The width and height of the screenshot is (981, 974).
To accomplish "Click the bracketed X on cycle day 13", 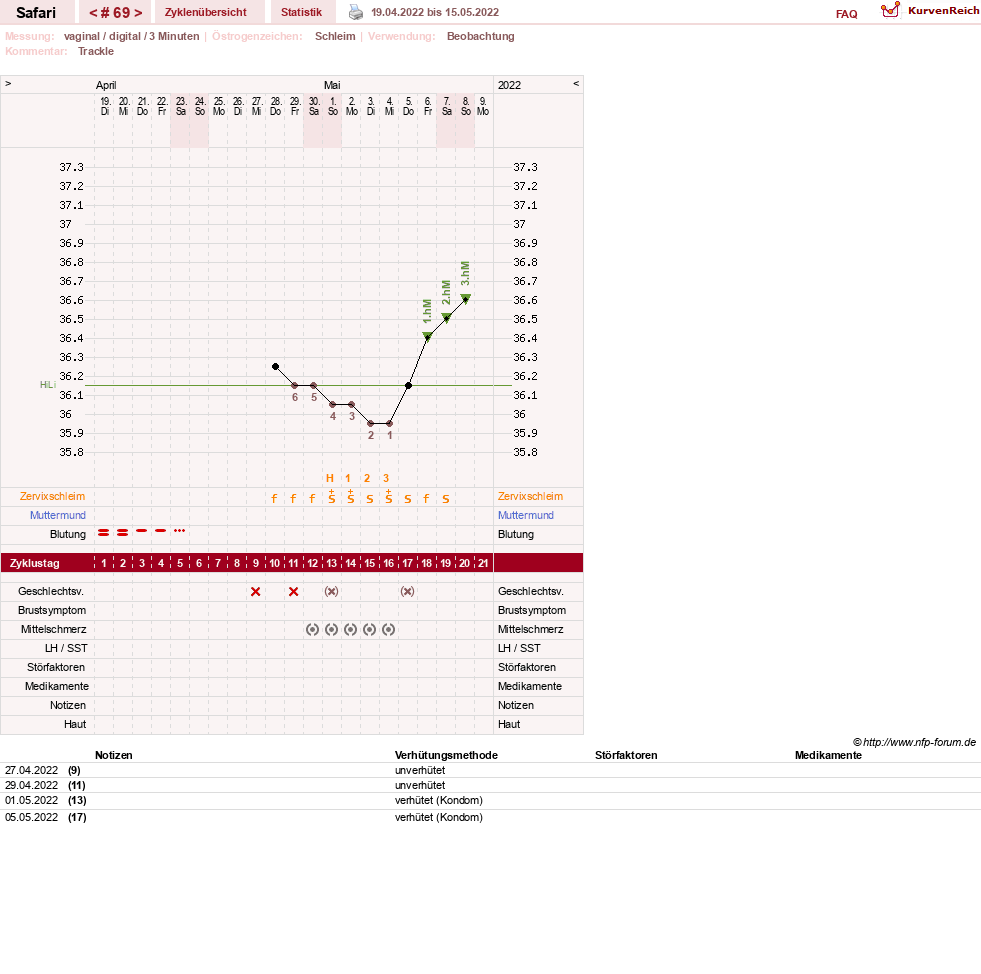I will click(332, 592).
